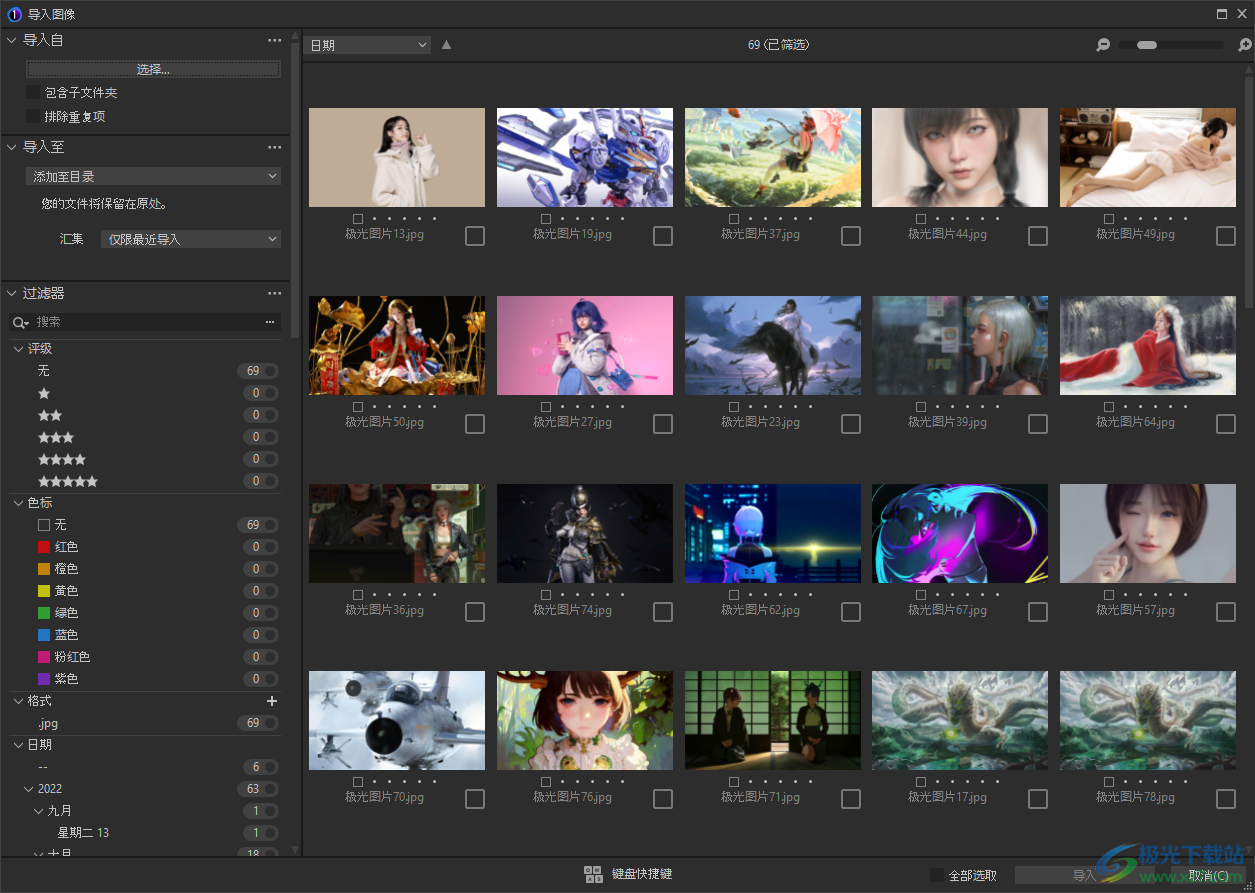Zoom in thumbnails with the magnifier plus icon
1255x893 pixels.
click(x=1243, y=44)
